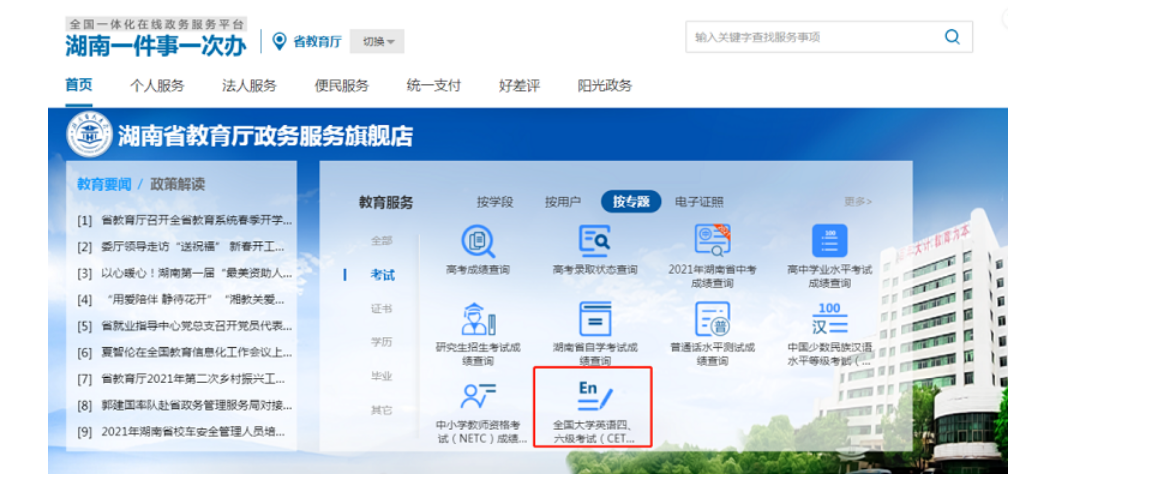Open 中小学教师资格考试 icon
1158x489 pixels.
[x=477, y=396]
